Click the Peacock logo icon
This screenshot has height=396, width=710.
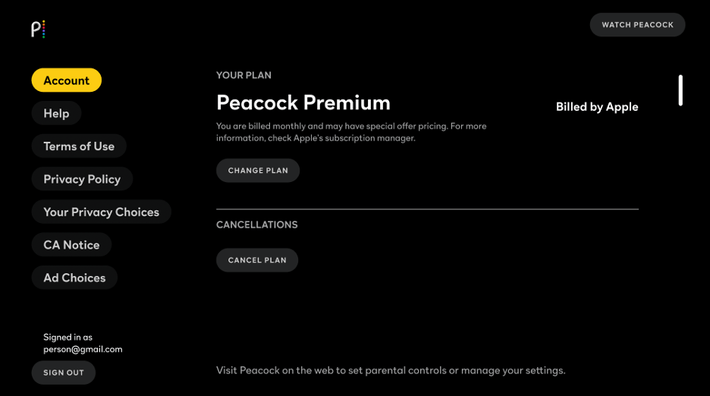(38, 29)
